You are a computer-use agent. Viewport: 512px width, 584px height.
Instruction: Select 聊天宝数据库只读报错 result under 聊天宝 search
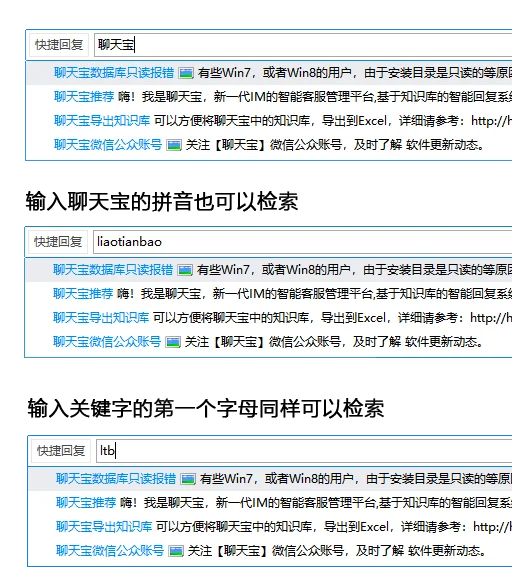point(114,73)
